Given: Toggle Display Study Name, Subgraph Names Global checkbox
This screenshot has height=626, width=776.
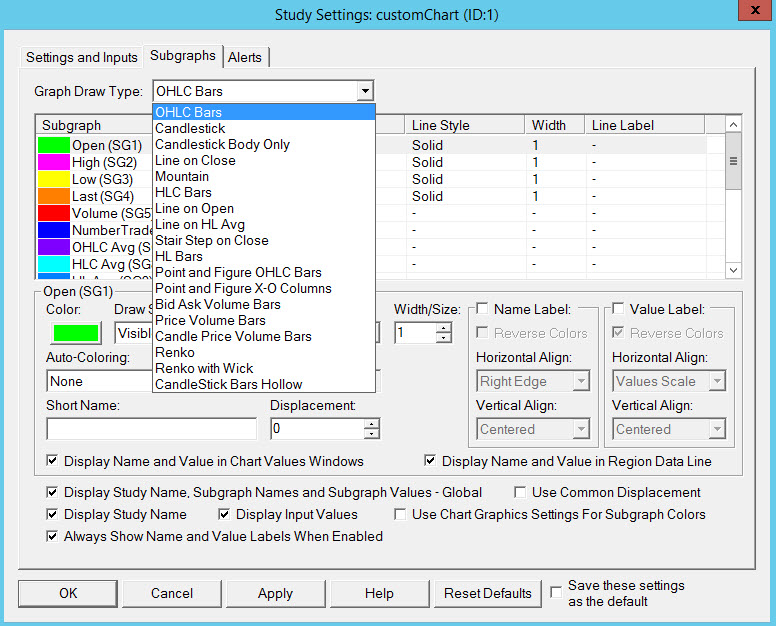Looking at the screenshot, I should pos(52,492).
